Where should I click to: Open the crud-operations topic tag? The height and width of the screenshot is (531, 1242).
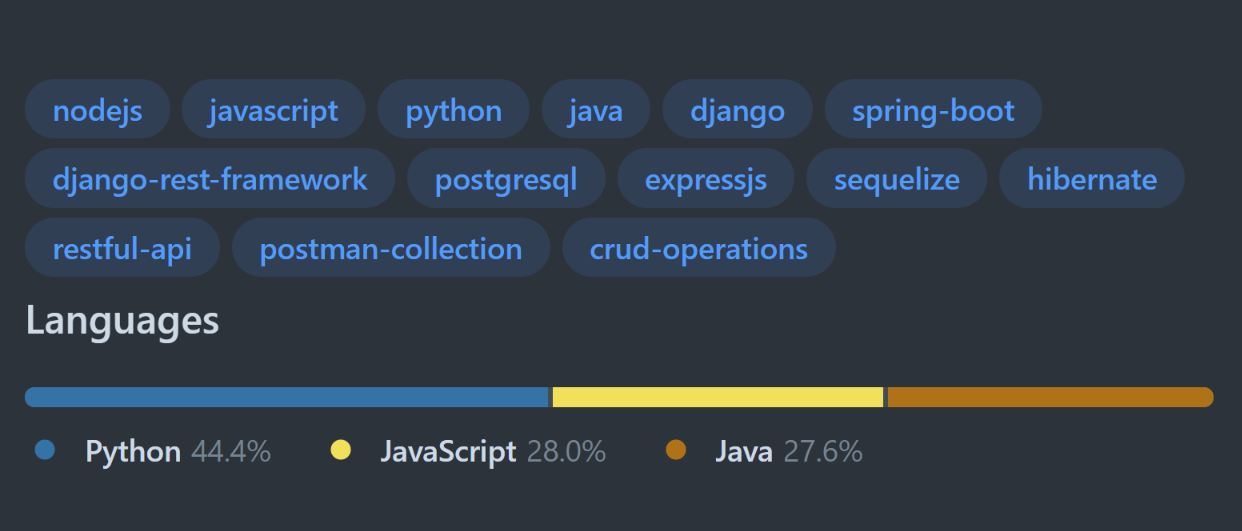click(x=698, y=248)
